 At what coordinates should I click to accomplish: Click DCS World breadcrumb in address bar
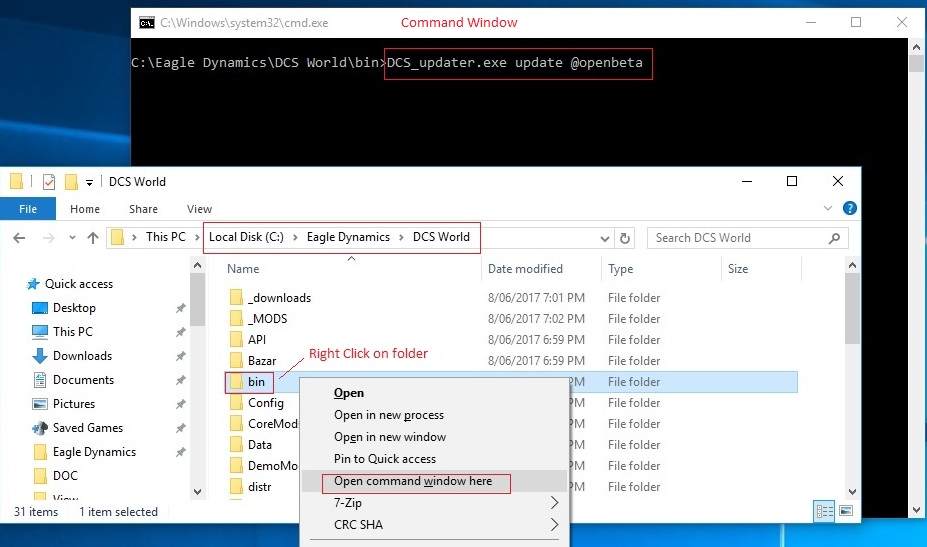pyautogui.click(x=441, y=237)
